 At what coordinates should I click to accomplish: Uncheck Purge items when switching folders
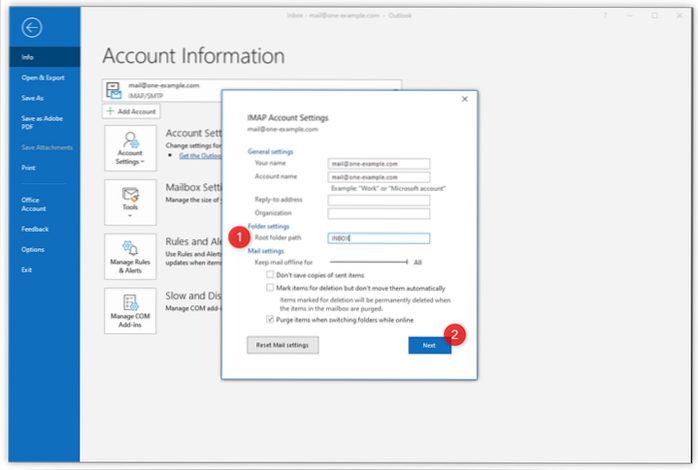click(271, 319)
